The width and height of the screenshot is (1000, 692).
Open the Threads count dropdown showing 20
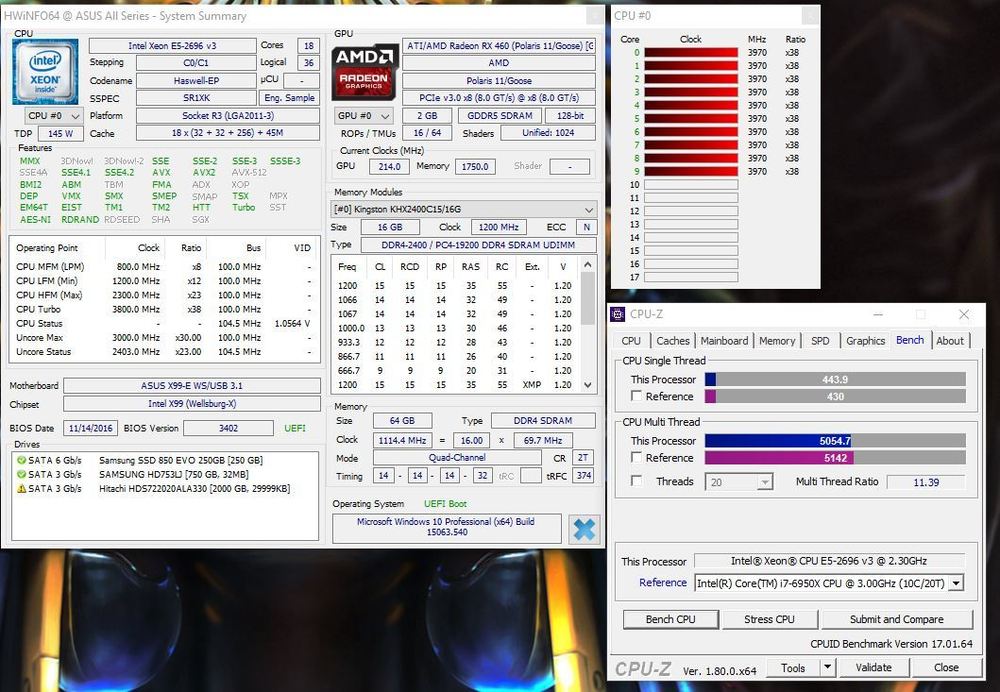click(x=765, y=482)
